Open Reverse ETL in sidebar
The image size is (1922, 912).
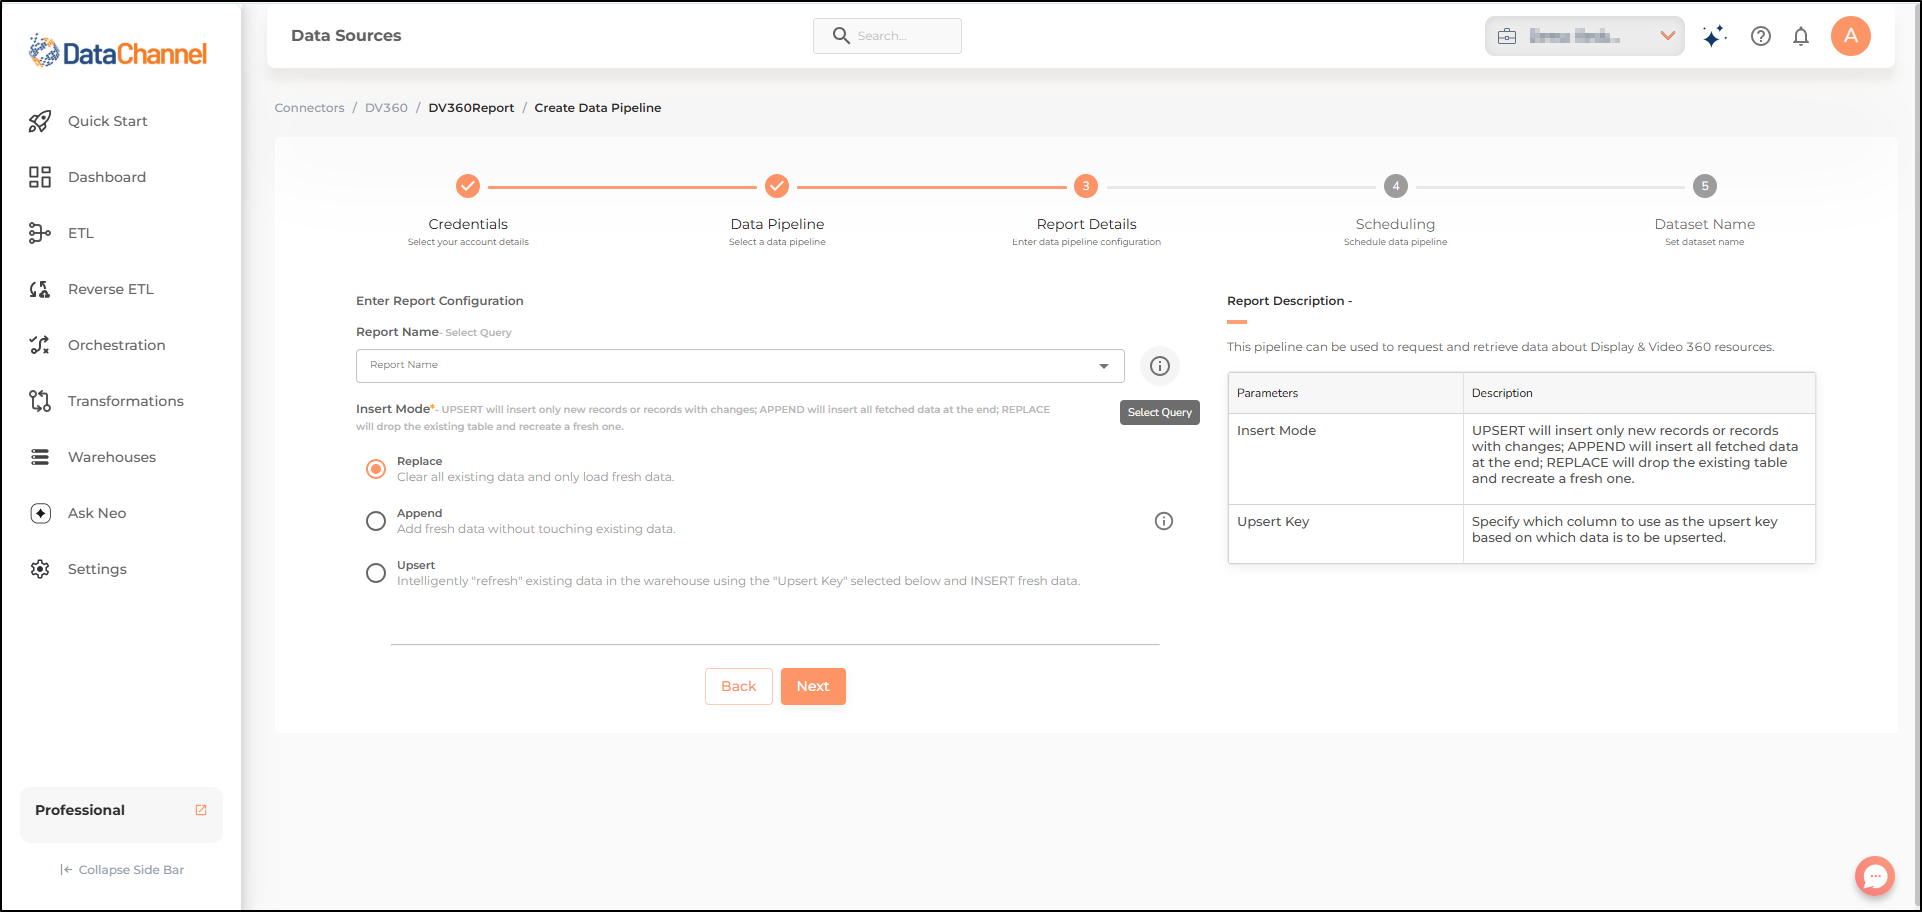tap(111, 289)
